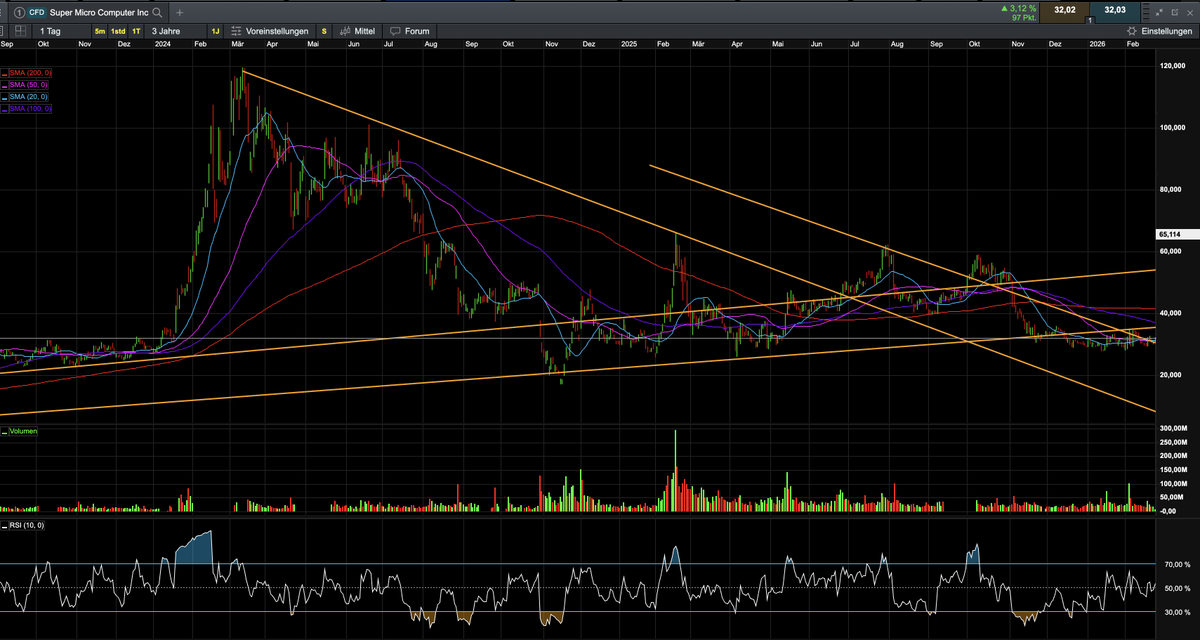Open the 1 Tag timeframe dropdown

[50, 31]
